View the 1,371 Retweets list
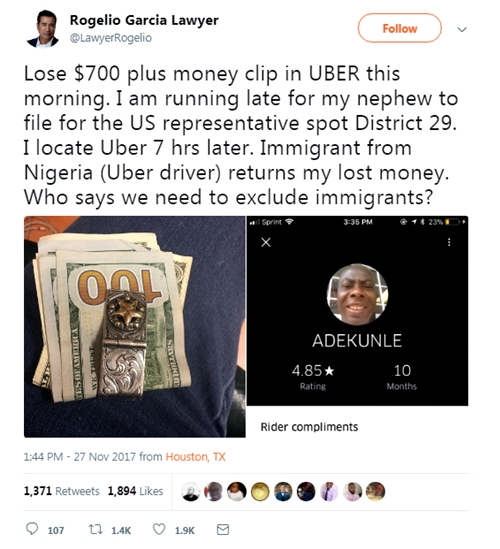Image resolution: width=500 pixels, height=549 pixels. [x=62, y=491]
